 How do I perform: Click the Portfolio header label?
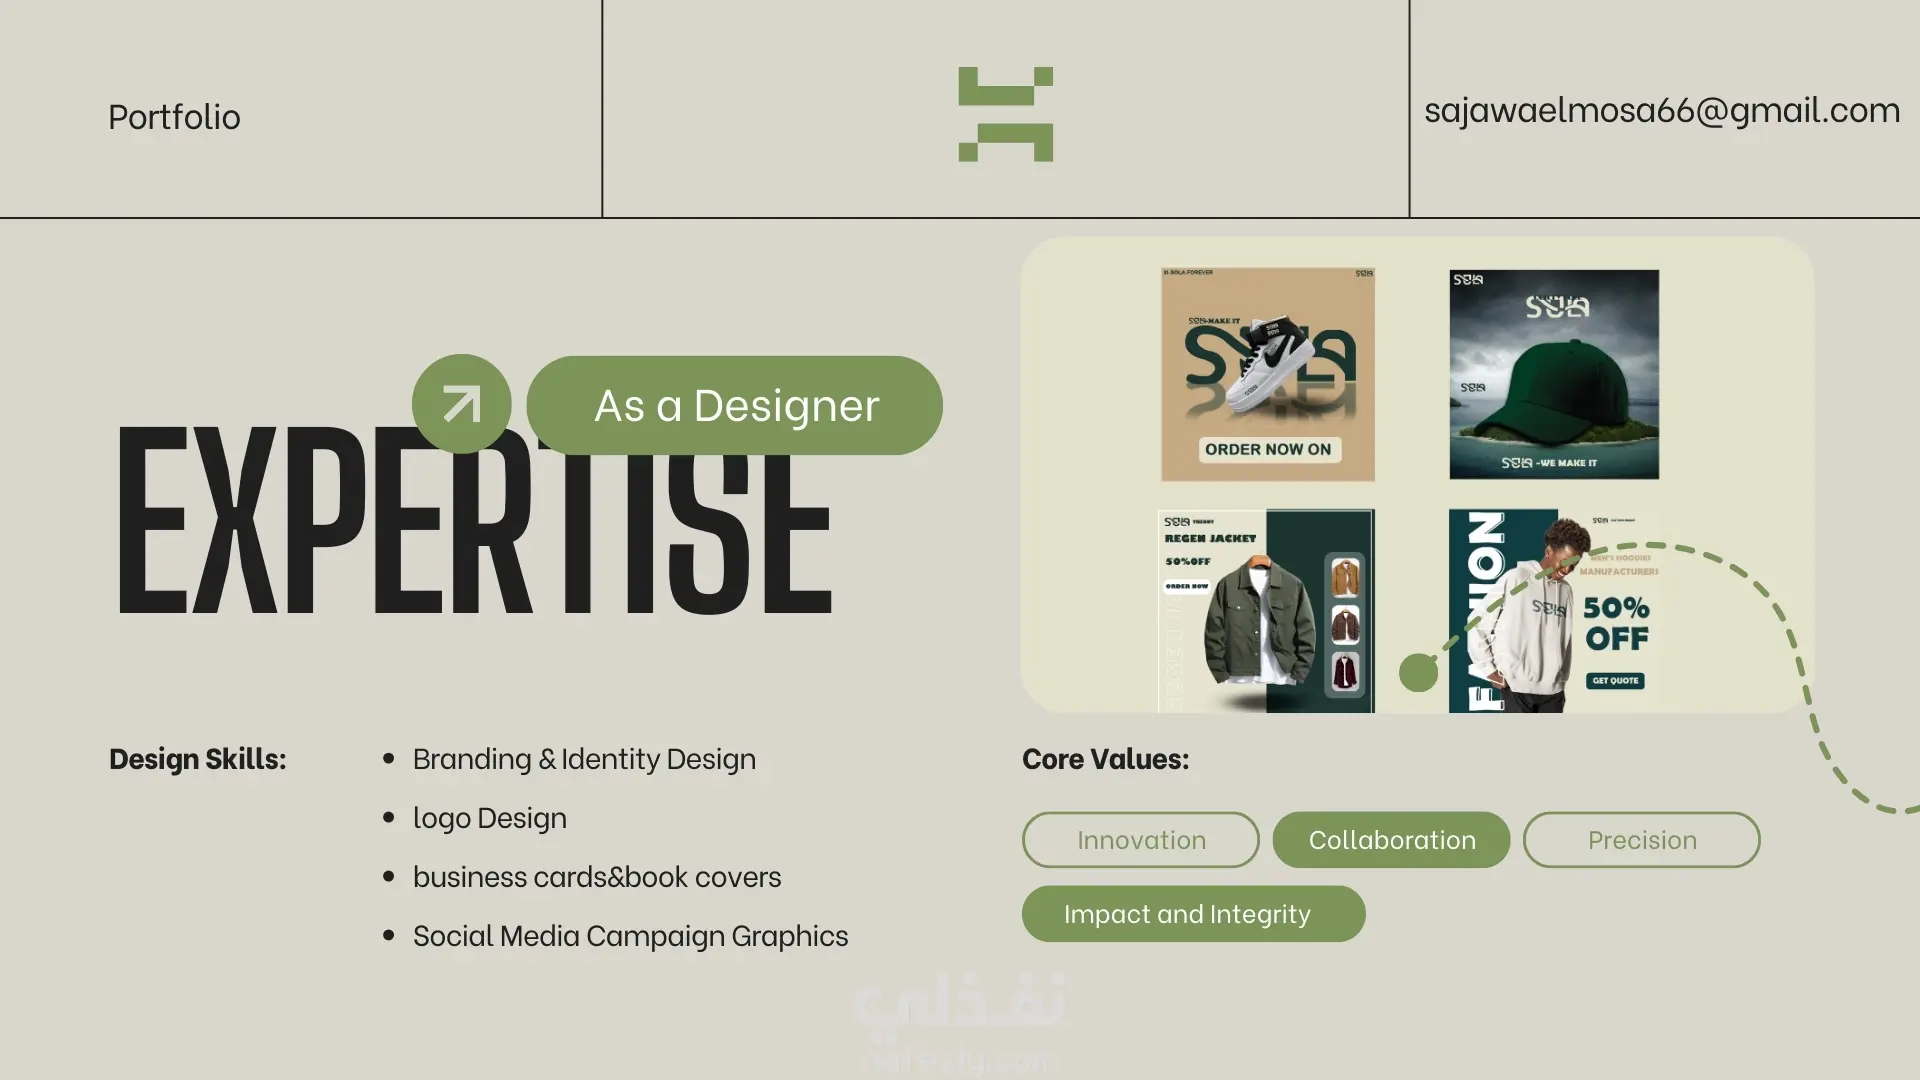(x=174, y=117)
